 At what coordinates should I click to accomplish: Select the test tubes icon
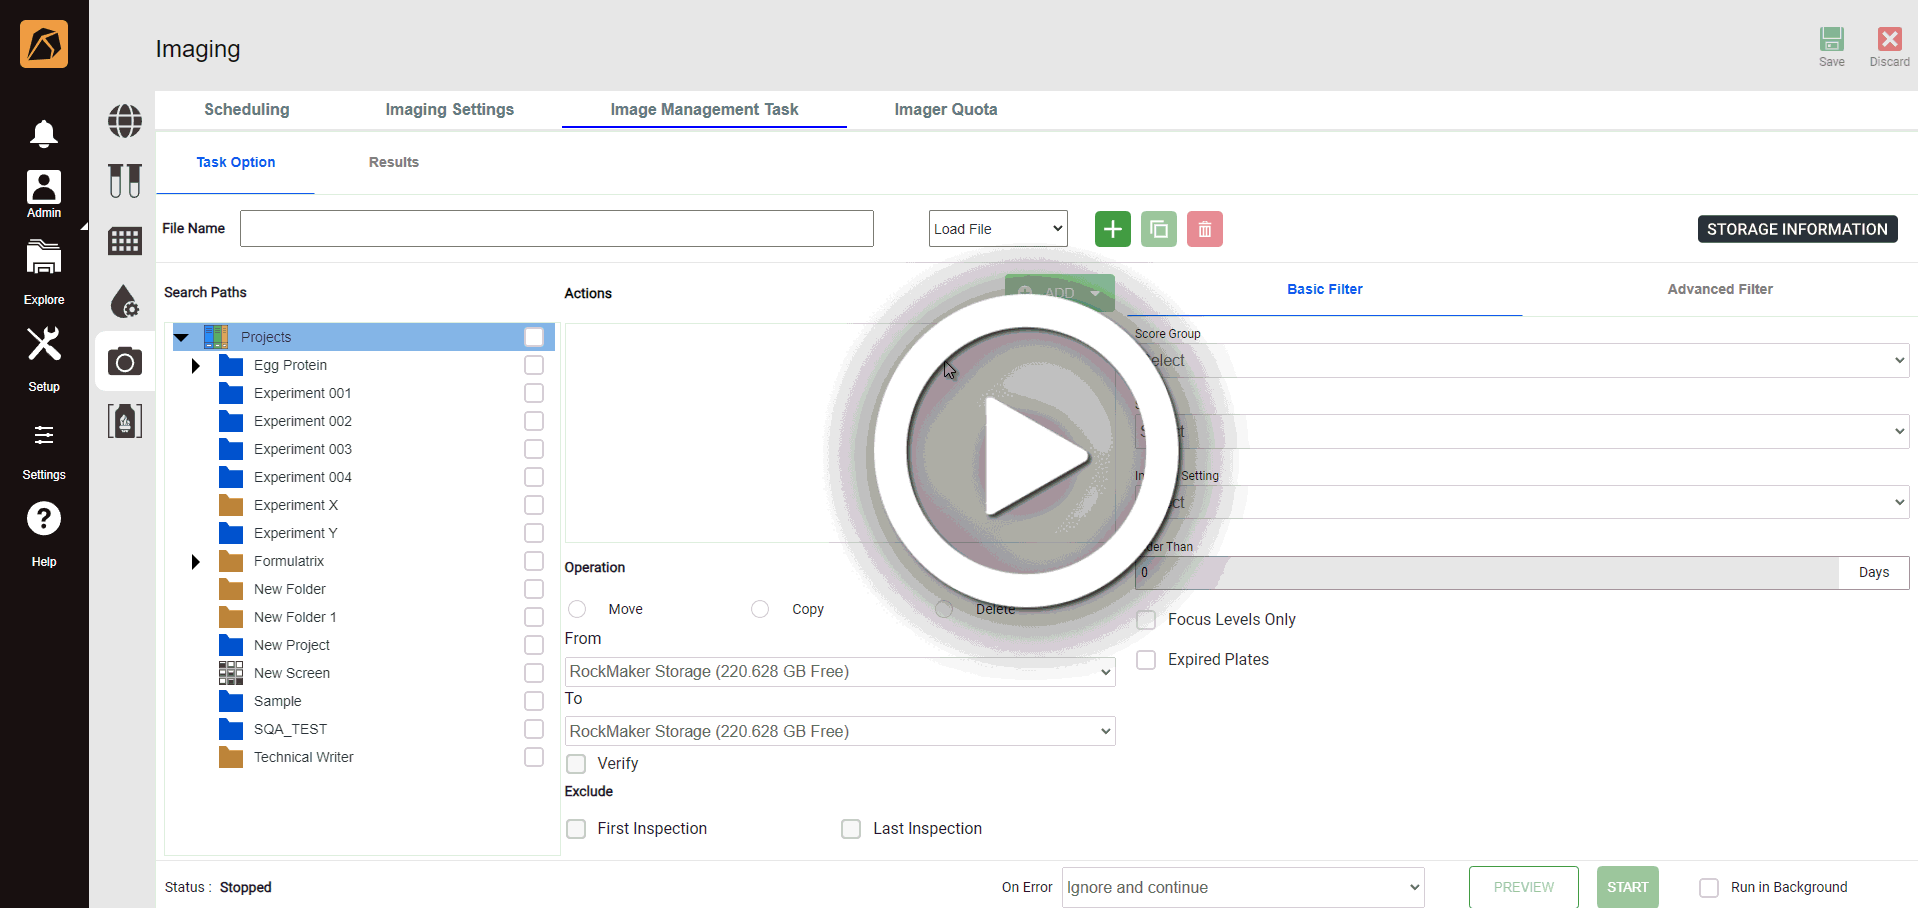[125, 181]
